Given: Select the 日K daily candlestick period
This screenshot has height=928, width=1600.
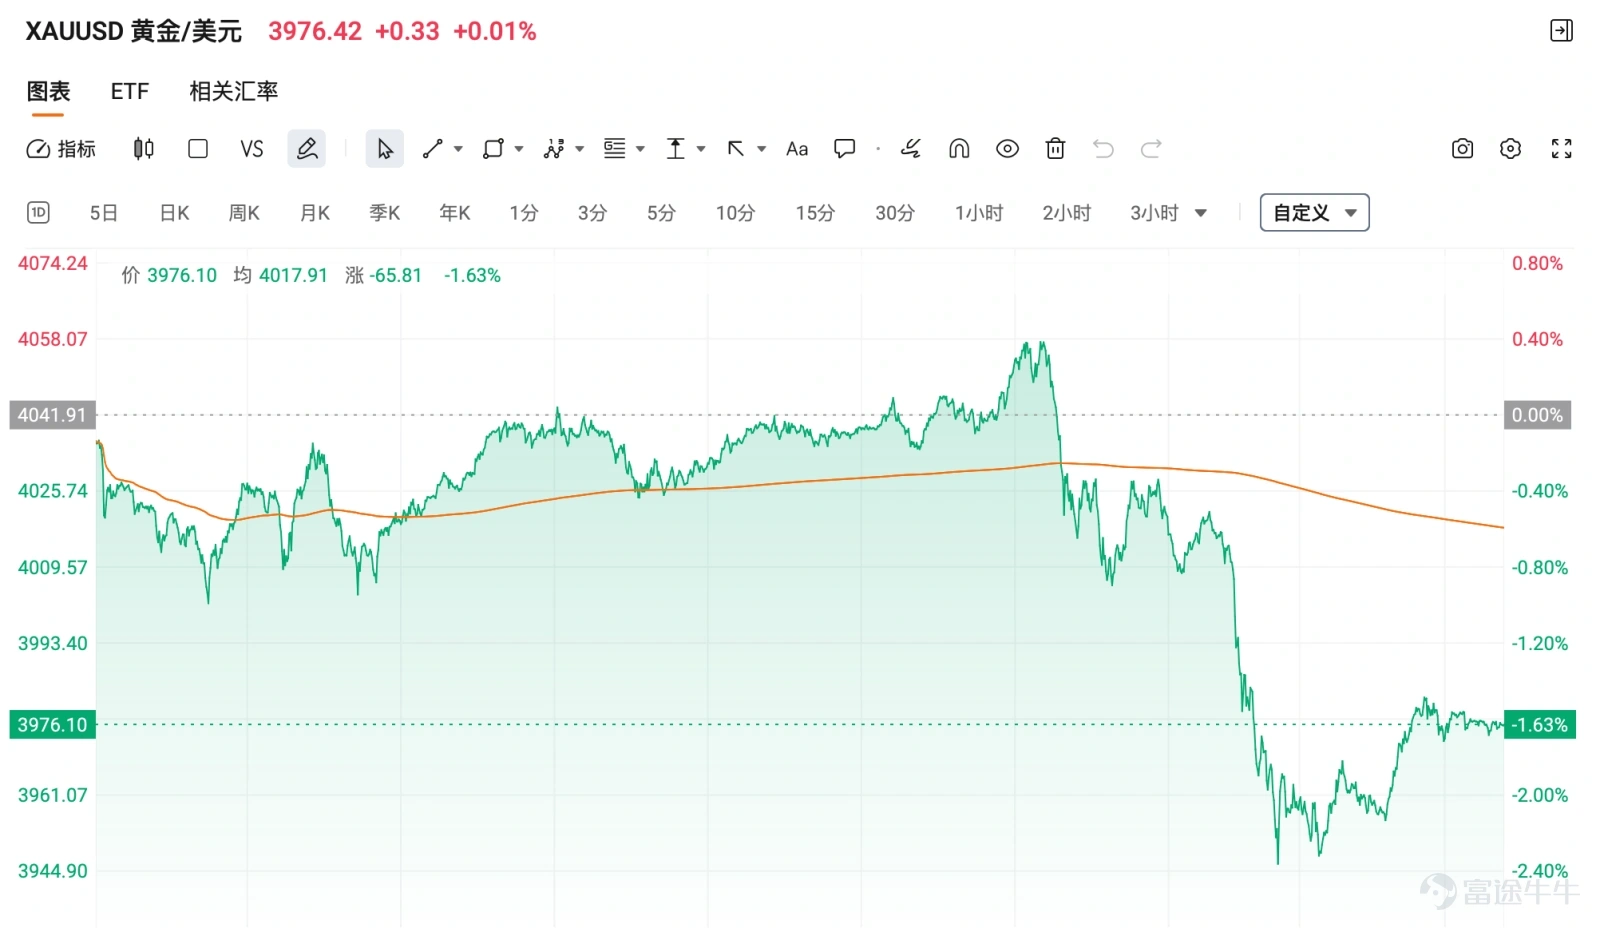Looking at the screenshot, I should coord(174,213).
